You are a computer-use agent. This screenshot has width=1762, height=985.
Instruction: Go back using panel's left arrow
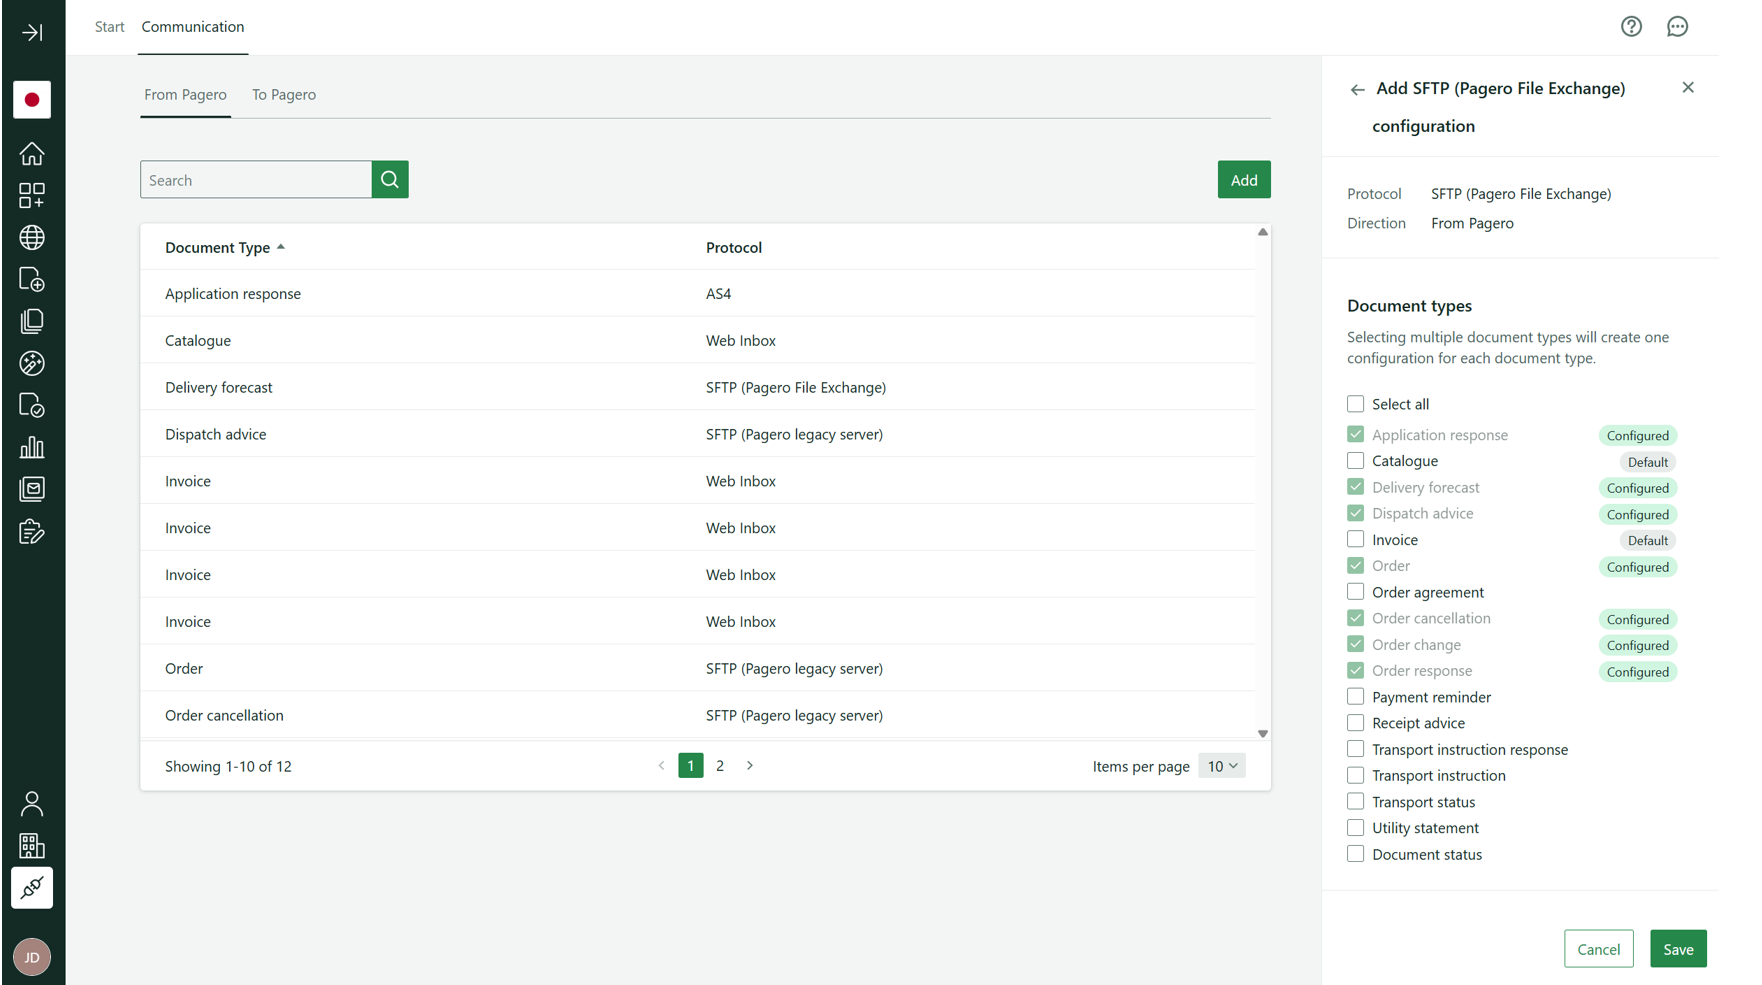pos(1357,90)
